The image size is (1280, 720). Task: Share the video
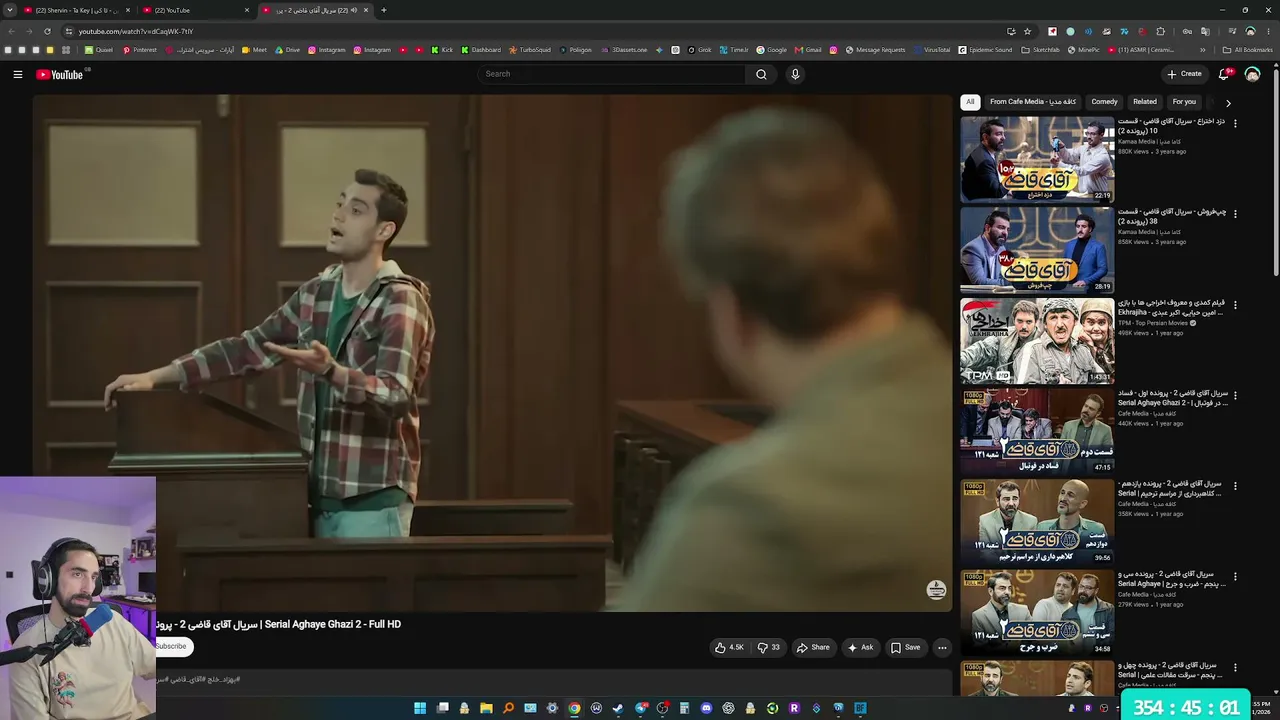point(813,647)
